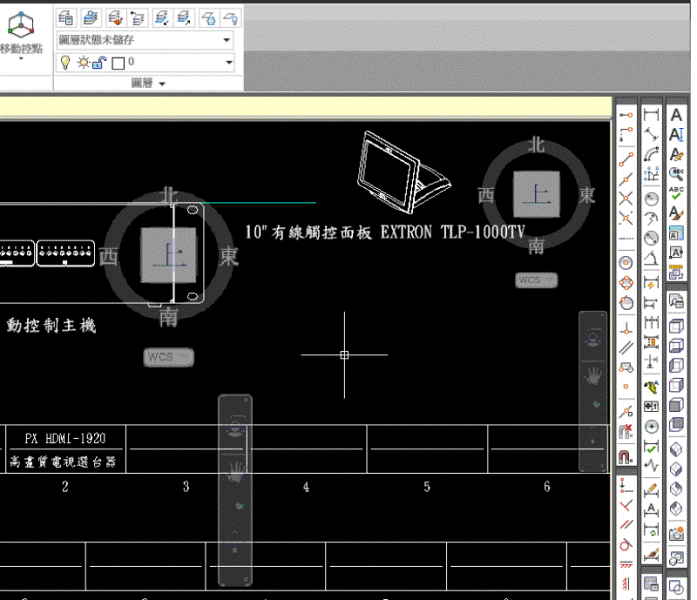697x600 pixels.
Task: Toggle layer 0 lock padlock icon
Action: point(99,63)
